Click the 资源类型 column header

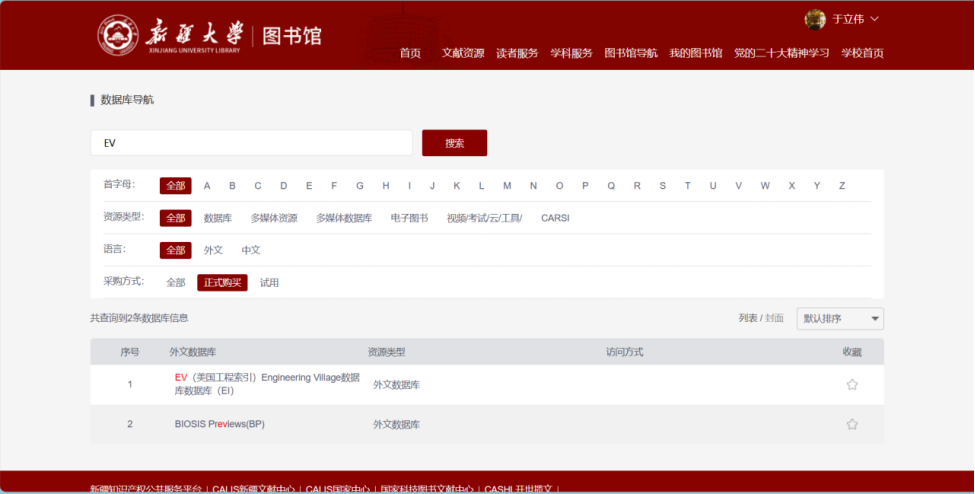point(386,352)
